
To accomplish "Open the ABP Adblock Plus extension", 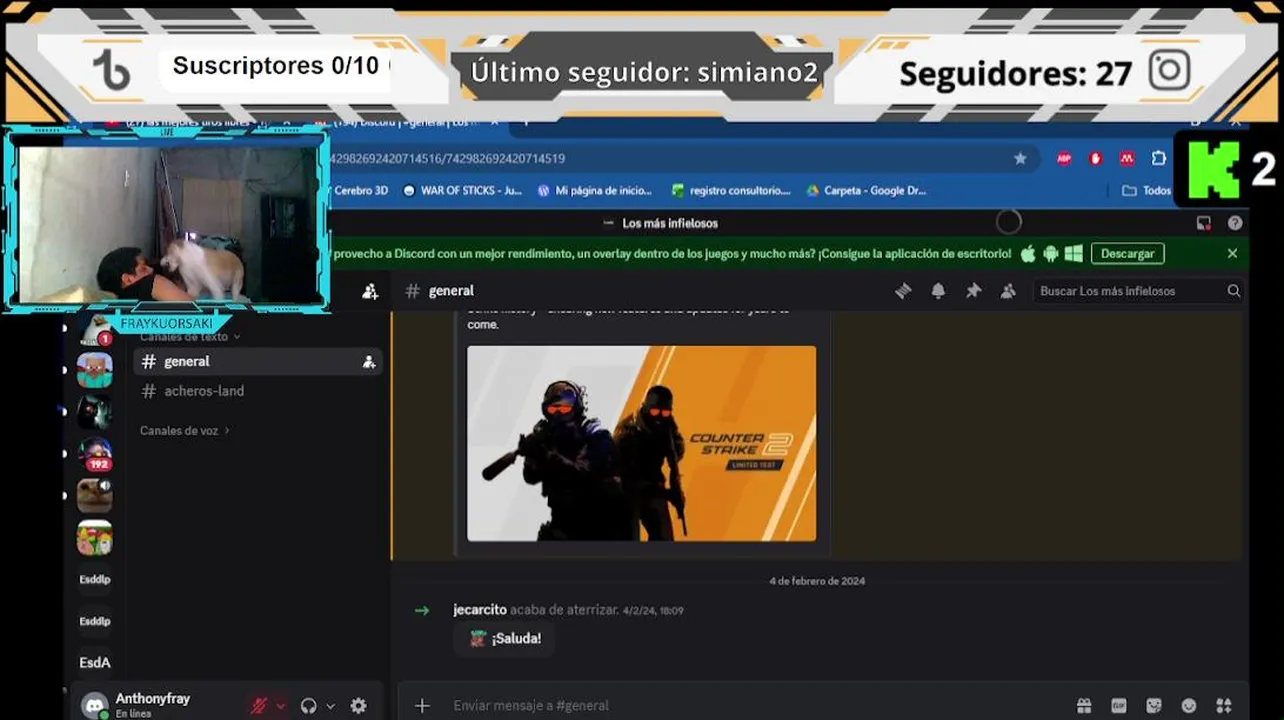I will click(1064, 158).
